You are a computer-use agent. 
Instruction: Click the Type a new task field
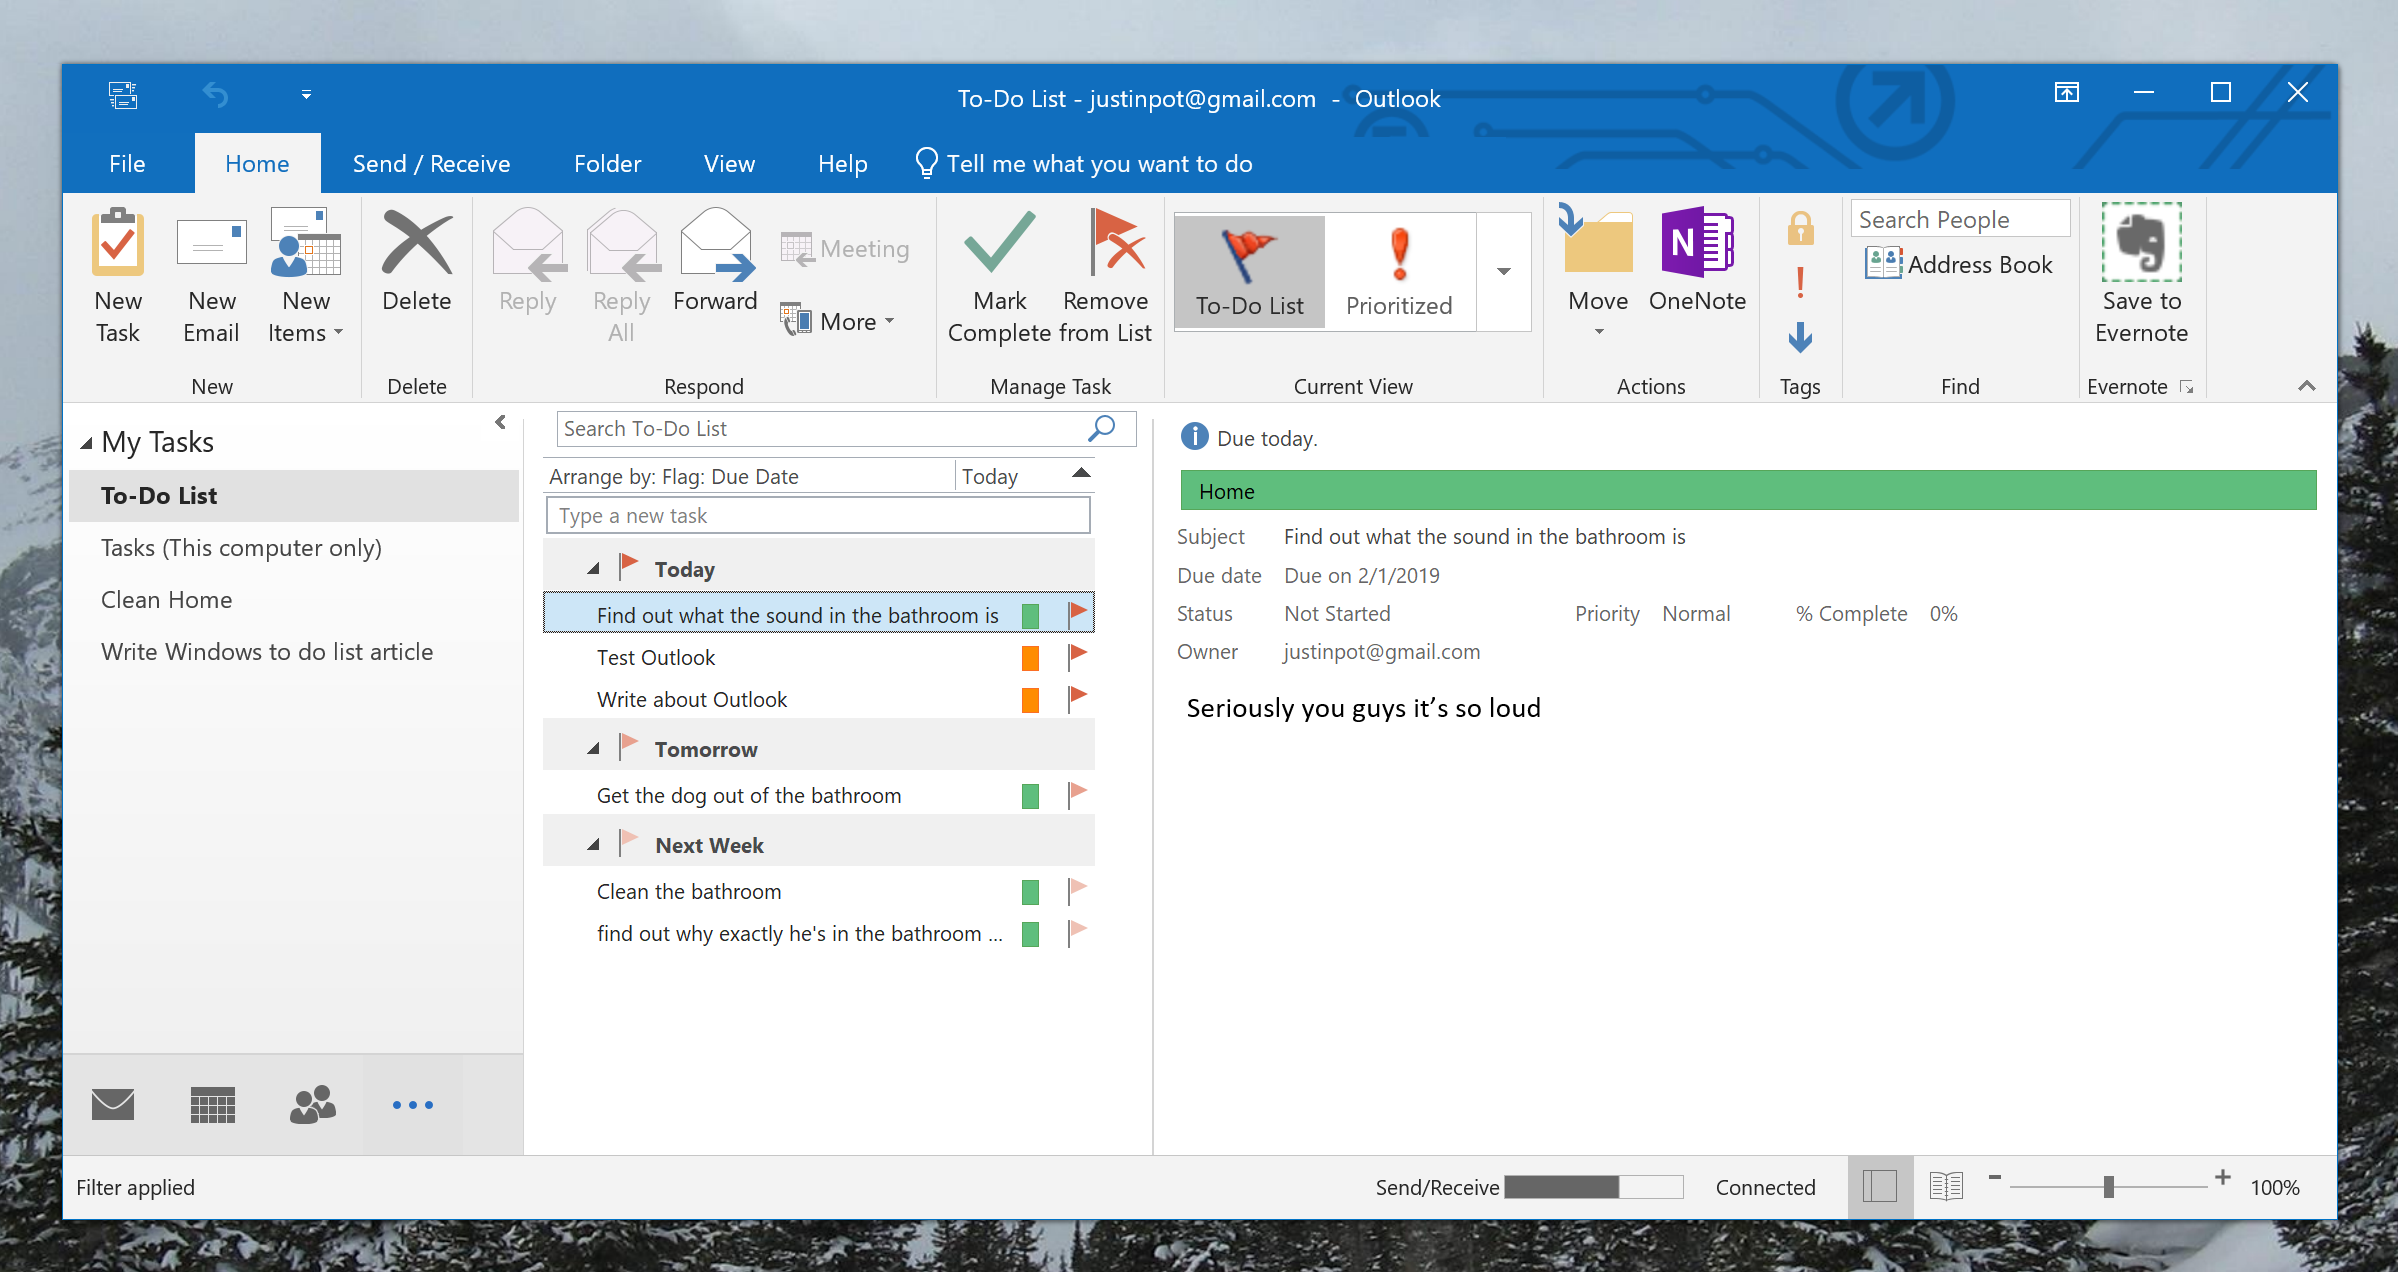tap(817, 516)
